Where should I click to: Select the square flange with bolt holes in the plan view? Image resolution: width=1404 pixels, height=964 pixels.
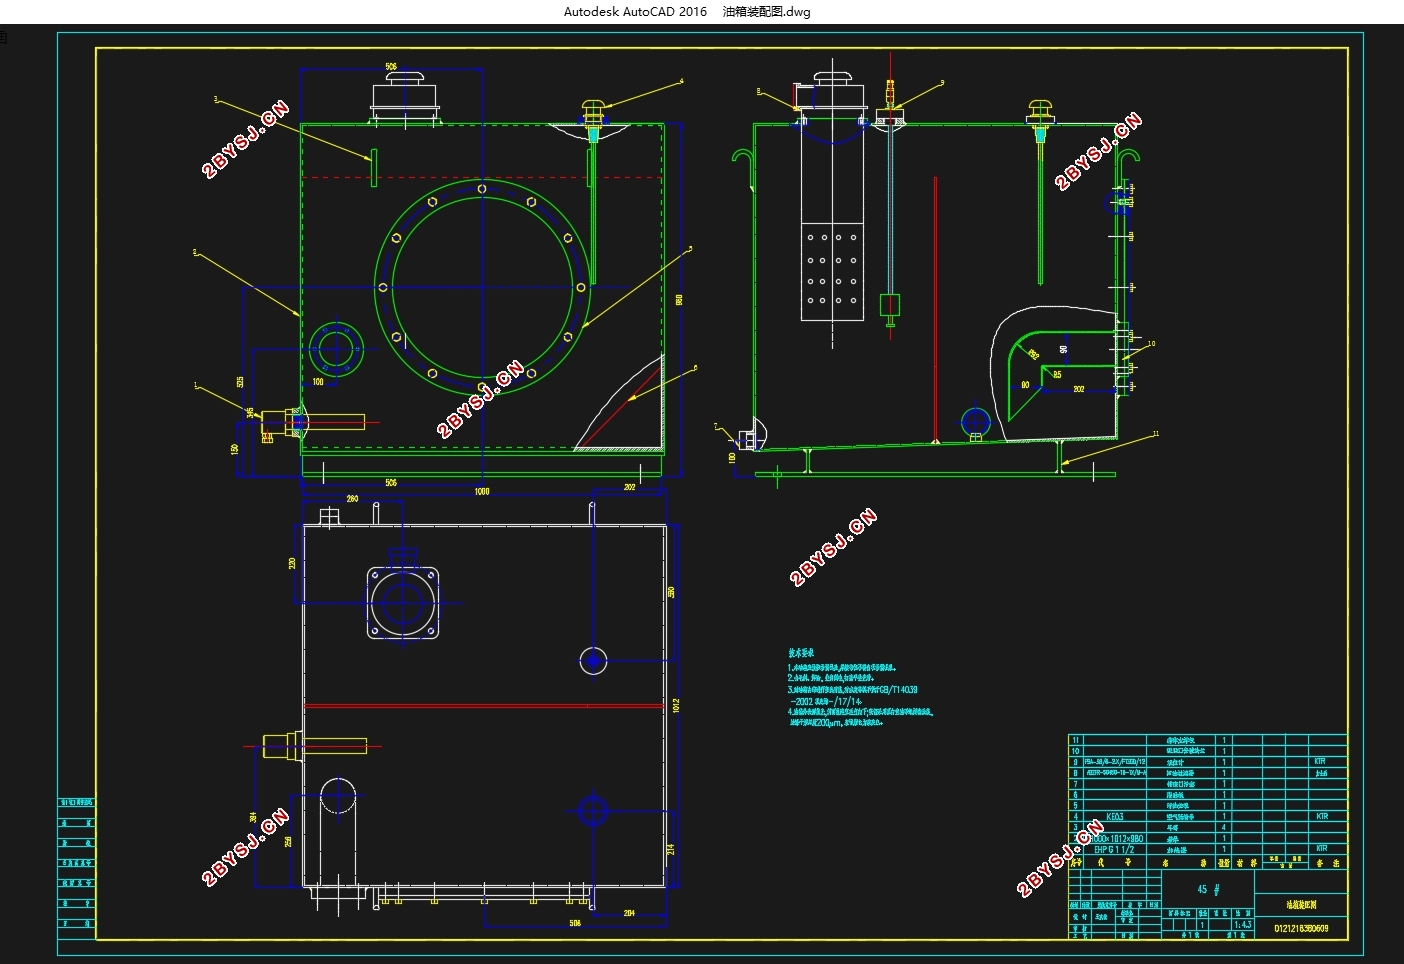click(403, 602)
